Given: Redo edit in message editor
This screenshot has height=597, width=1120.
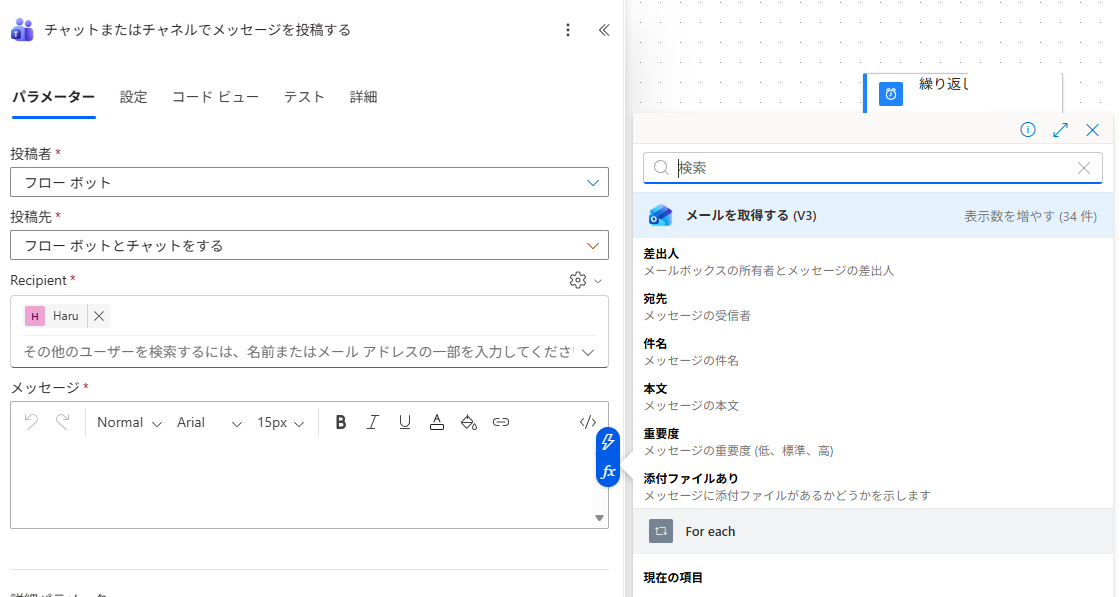Looking at the screenshot, I should click(x=63, y=422).
